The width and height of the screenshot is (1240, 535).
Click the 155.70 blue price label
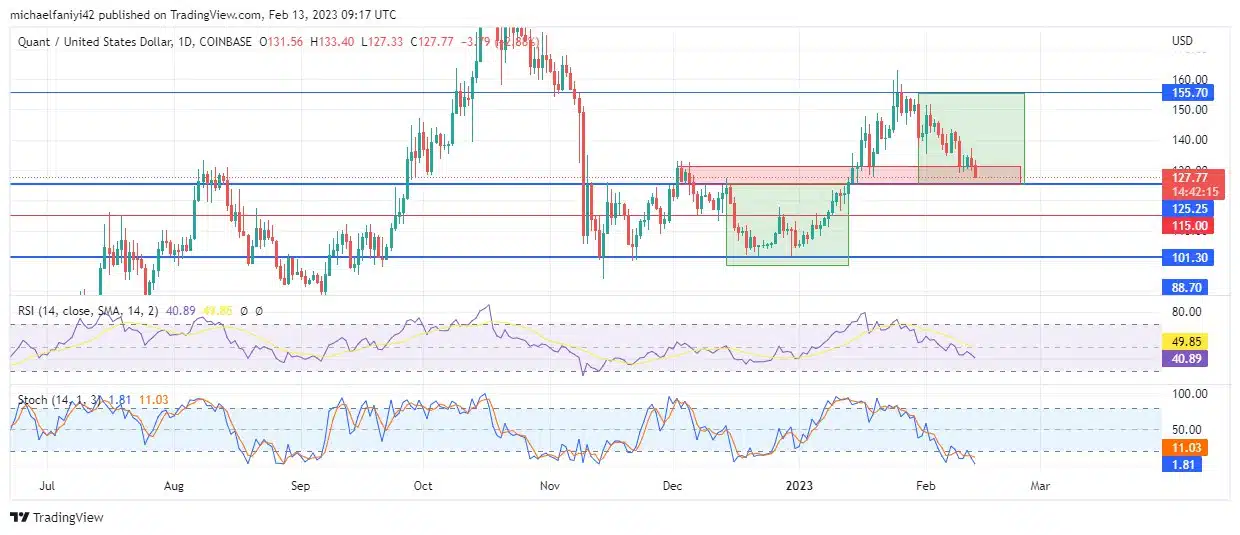tap(1185, 93)
